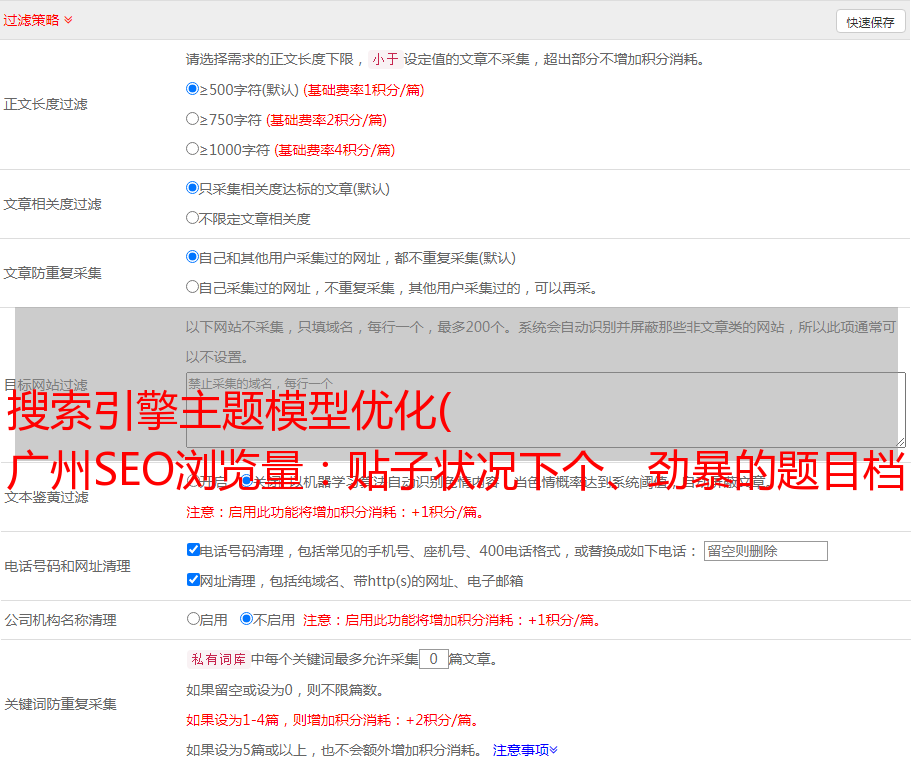The image size is (912, 768).
Task: Click the 电话号码和网址清理 row label
Action: 67,566
